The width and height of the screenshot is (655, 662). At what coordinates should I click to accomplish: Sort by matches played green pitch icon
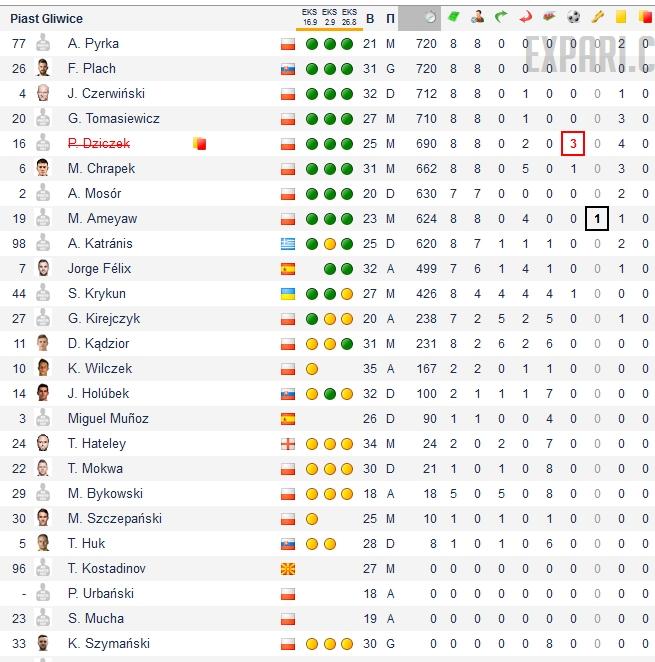click(453, 17)
